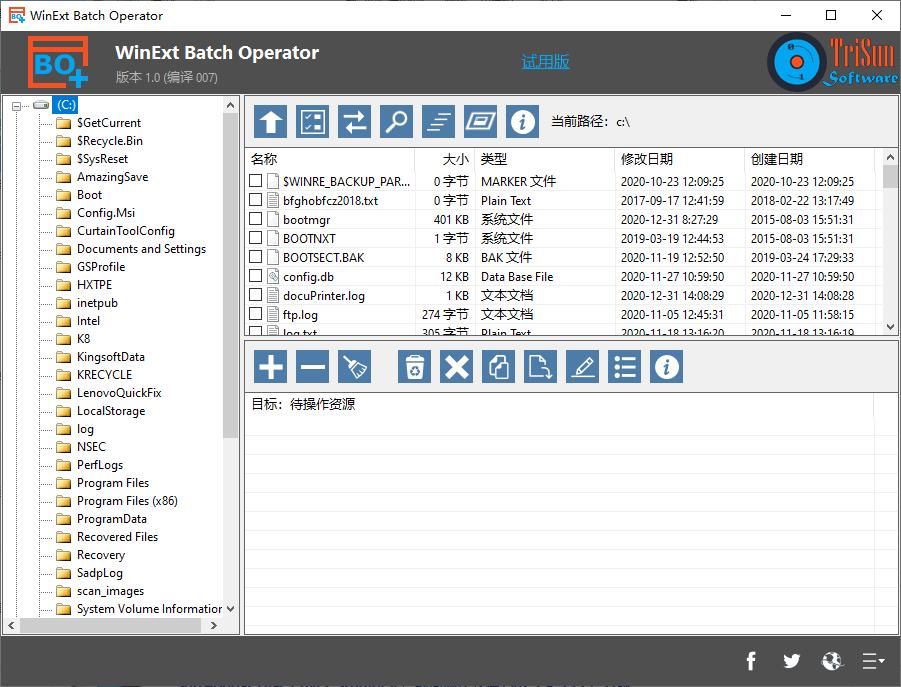Tick the bootmgr file checkbox
This screenshot has width=901, height=687.
256,218
